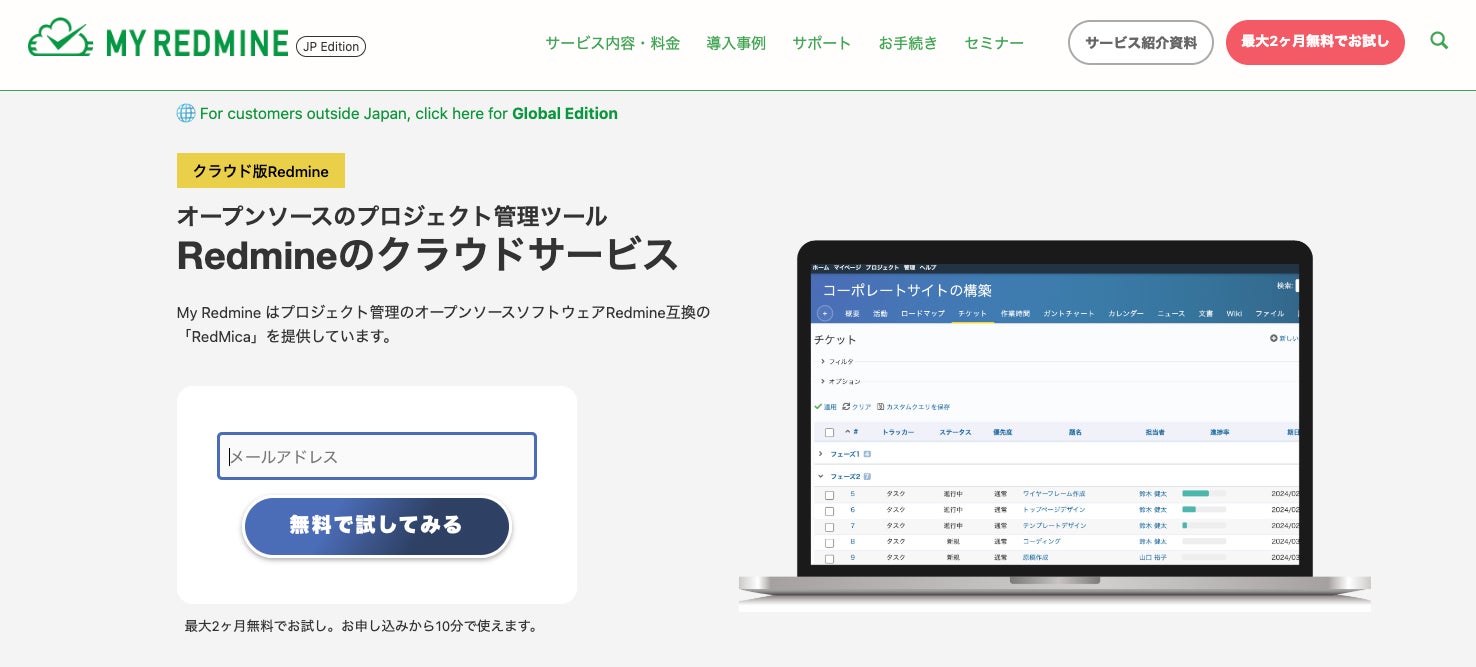This screenshot has height=667, width=1476.
Task: Follow the Global Edition link
Action: 564,113
